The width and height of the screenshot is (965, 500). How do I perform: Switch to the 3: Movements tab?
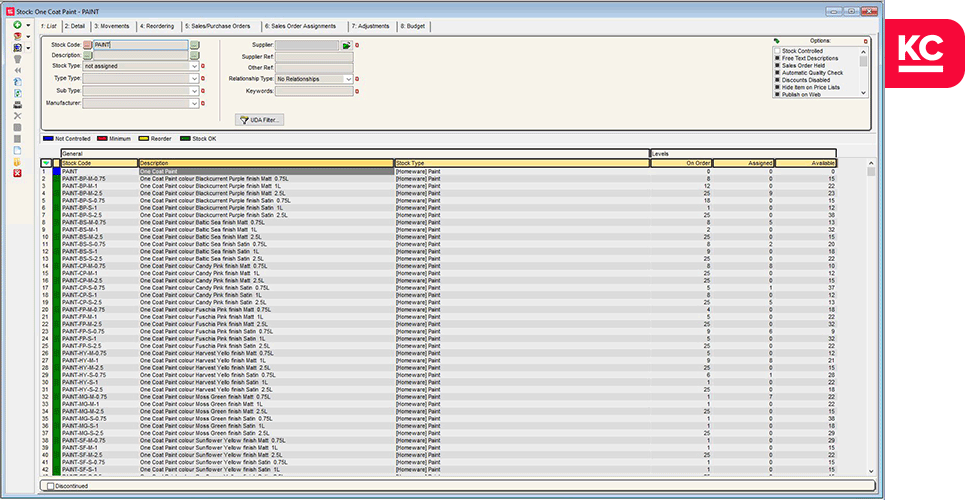tap(111, 26)
